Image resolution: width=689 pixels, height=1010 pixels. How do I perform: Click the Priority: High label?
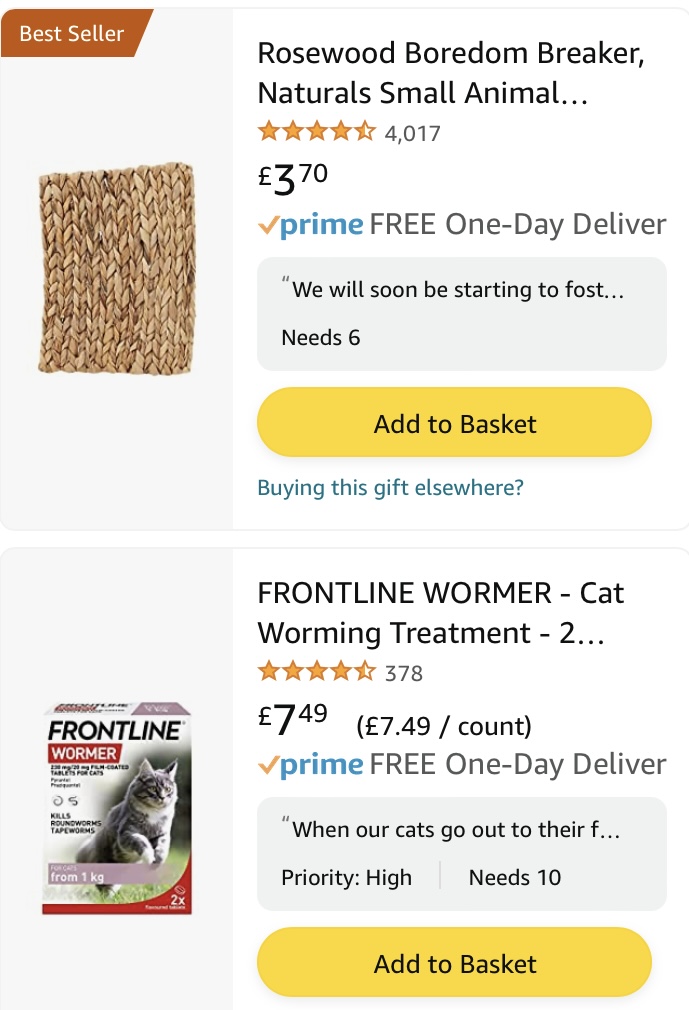(346, 878)
